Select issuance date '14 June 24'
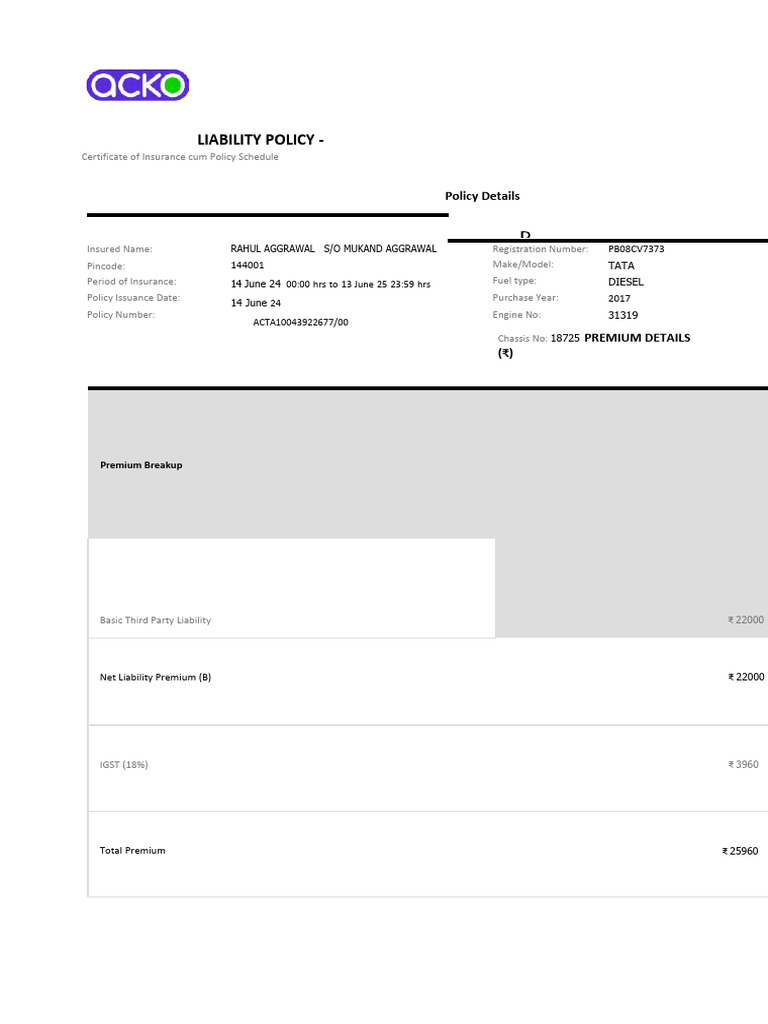The image size is (768, 1024). tap(256, 303)
